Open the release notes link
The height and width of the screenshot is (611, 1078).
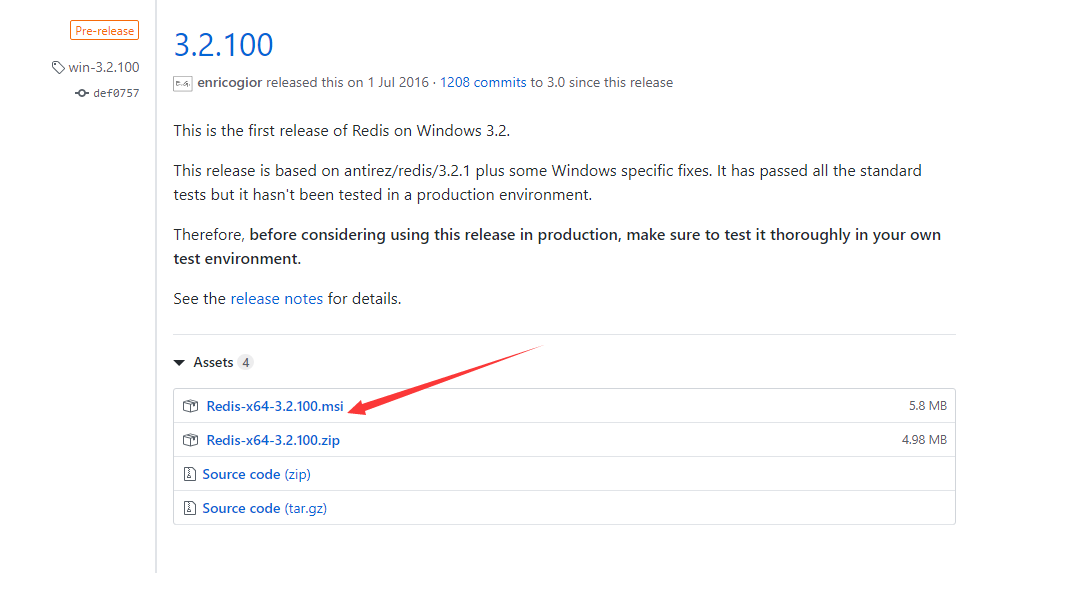click(276, 299)
